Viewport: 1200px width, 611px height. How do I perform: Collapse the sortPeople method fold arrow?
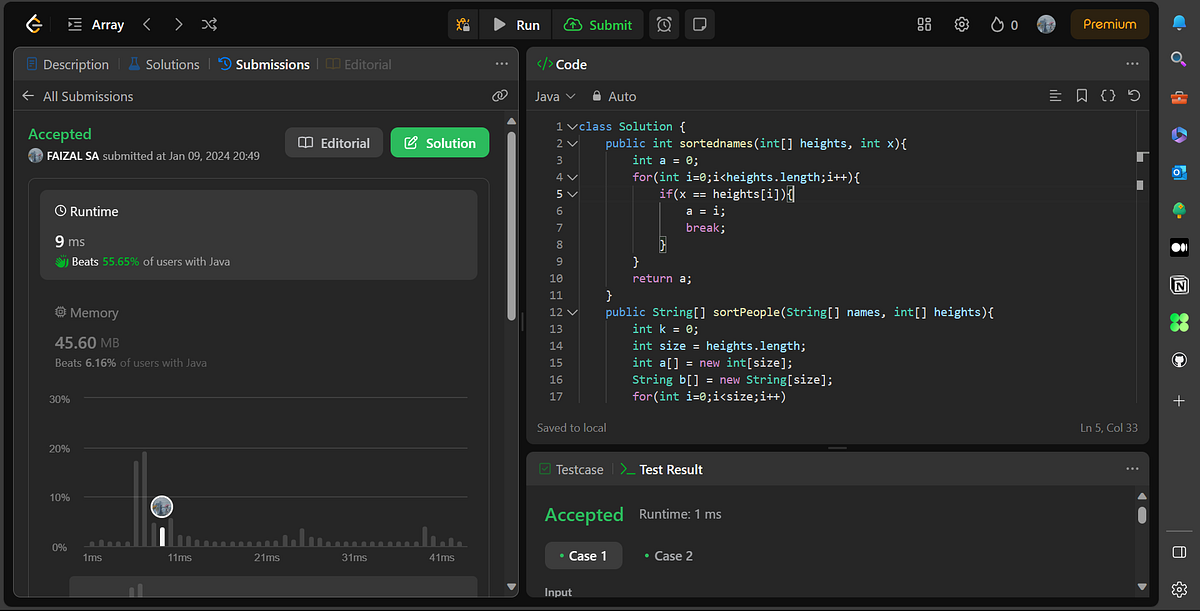(572, 312)
